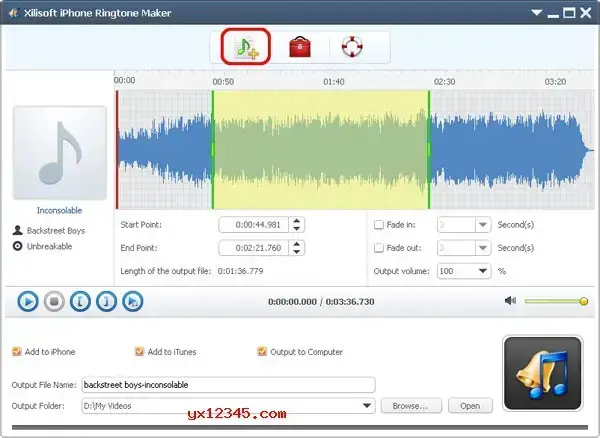Click the Browse... button
The height and width of the screenshot is (438, 600).
[x=411, y=406]
